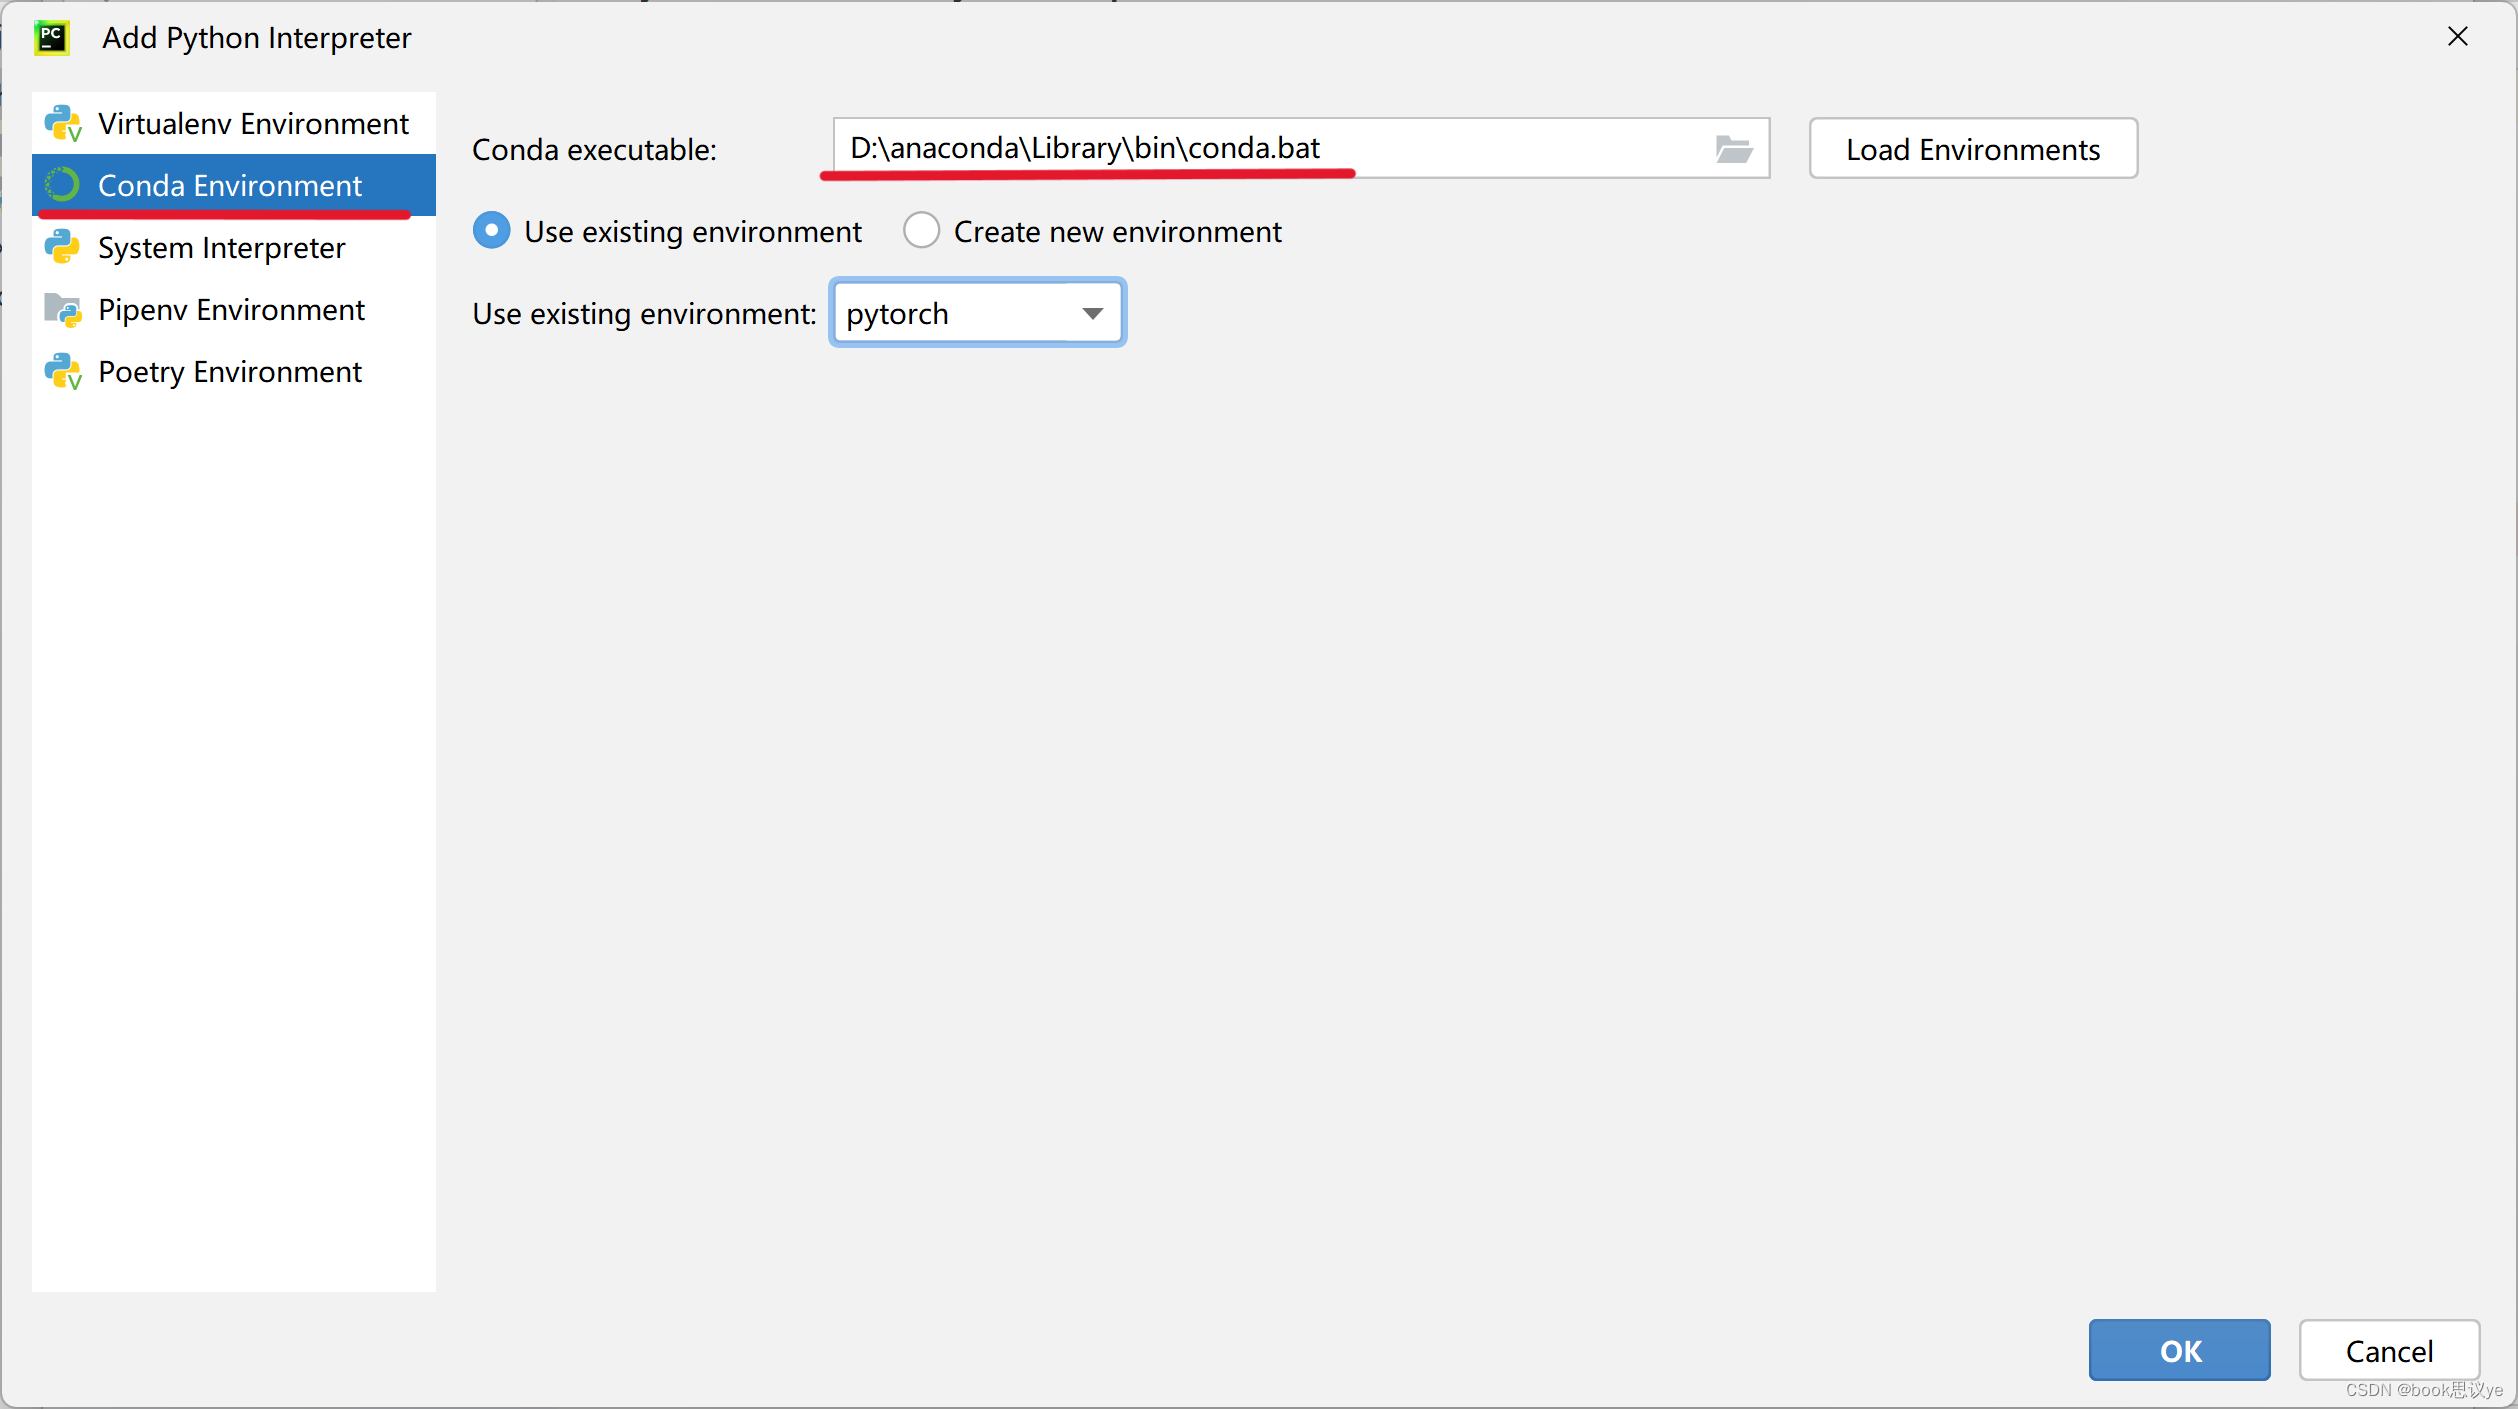Pick Poetry Environment from sidebar list
The height and width of the screenshot is (1409, 2518).
click(x=230, y=372)
